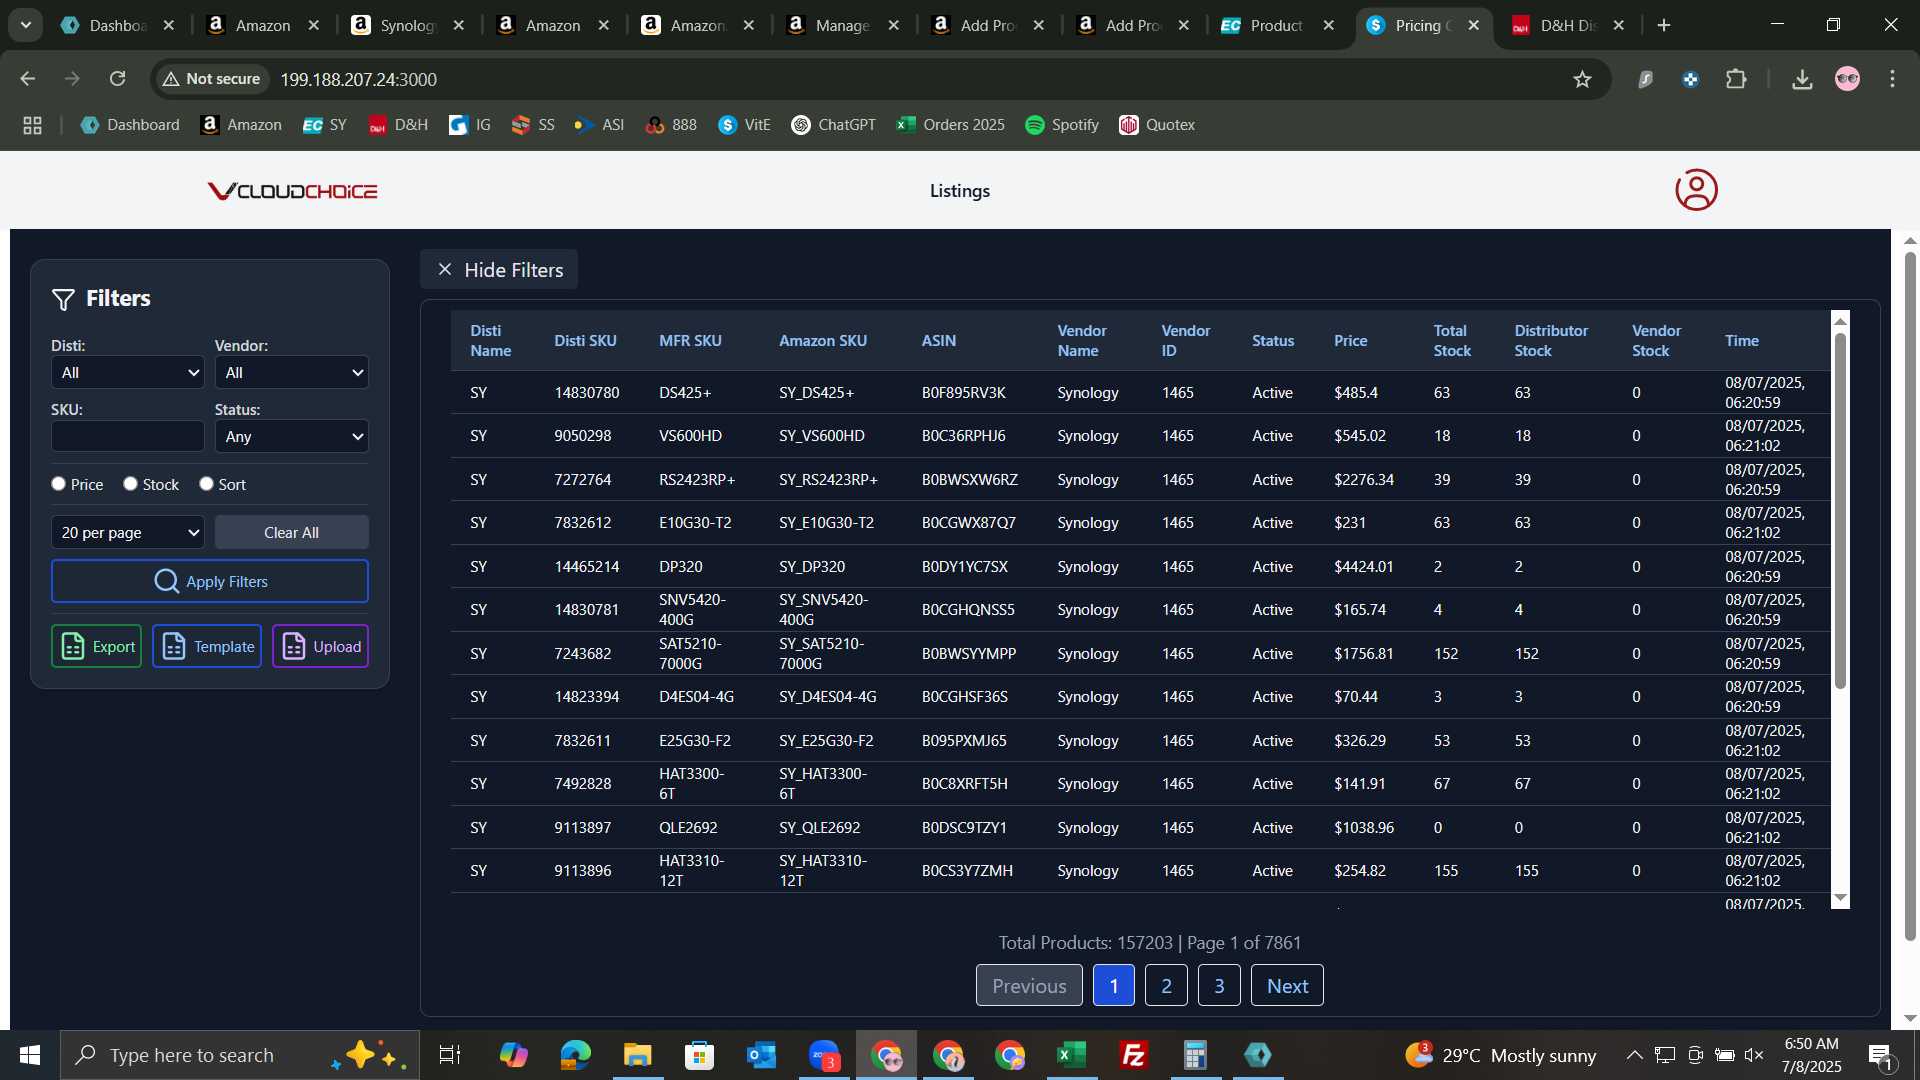
Task: Click the Listings header text
Action: click(960, 191)
